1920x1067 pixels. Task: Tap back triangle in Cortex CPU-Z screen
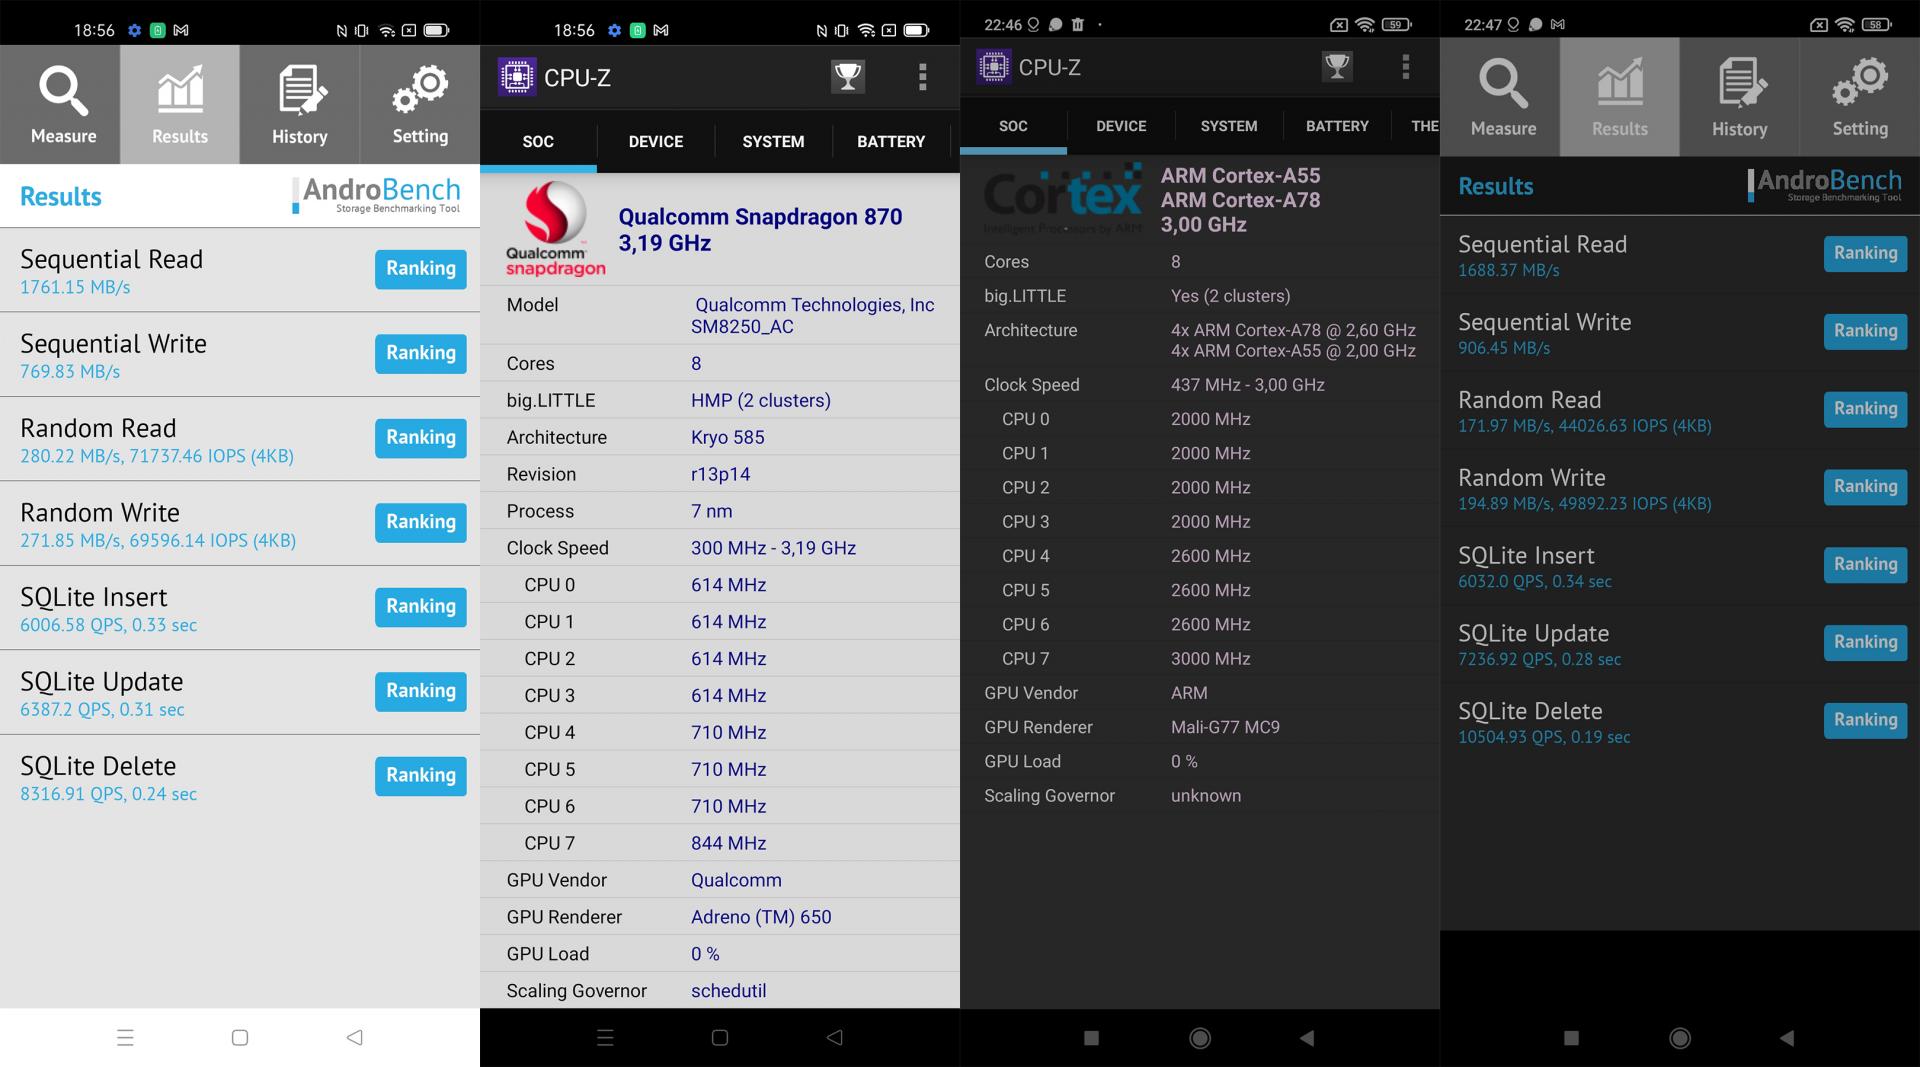click(1307, 1038)
